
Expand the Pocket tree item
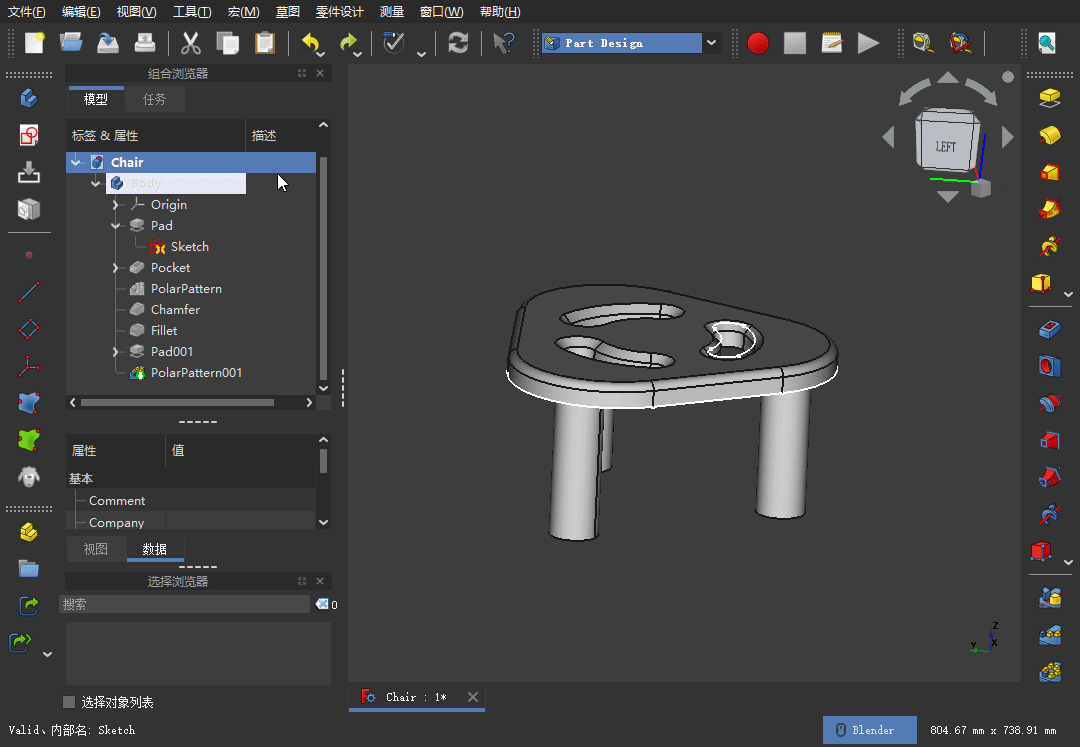116,268
